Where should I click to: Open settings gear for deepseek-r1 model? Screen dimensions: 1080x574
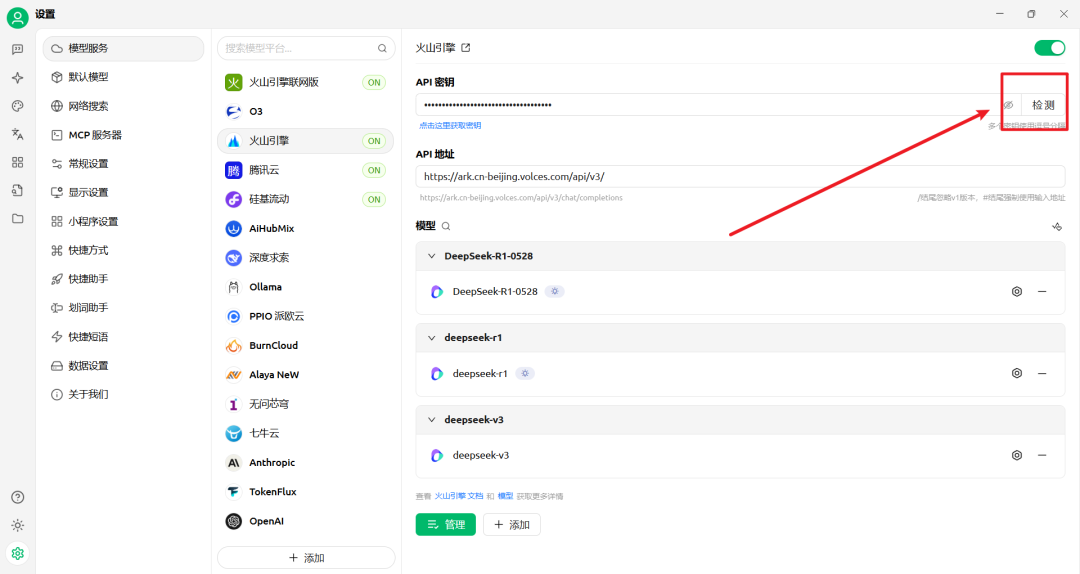tap(1017, 373)
